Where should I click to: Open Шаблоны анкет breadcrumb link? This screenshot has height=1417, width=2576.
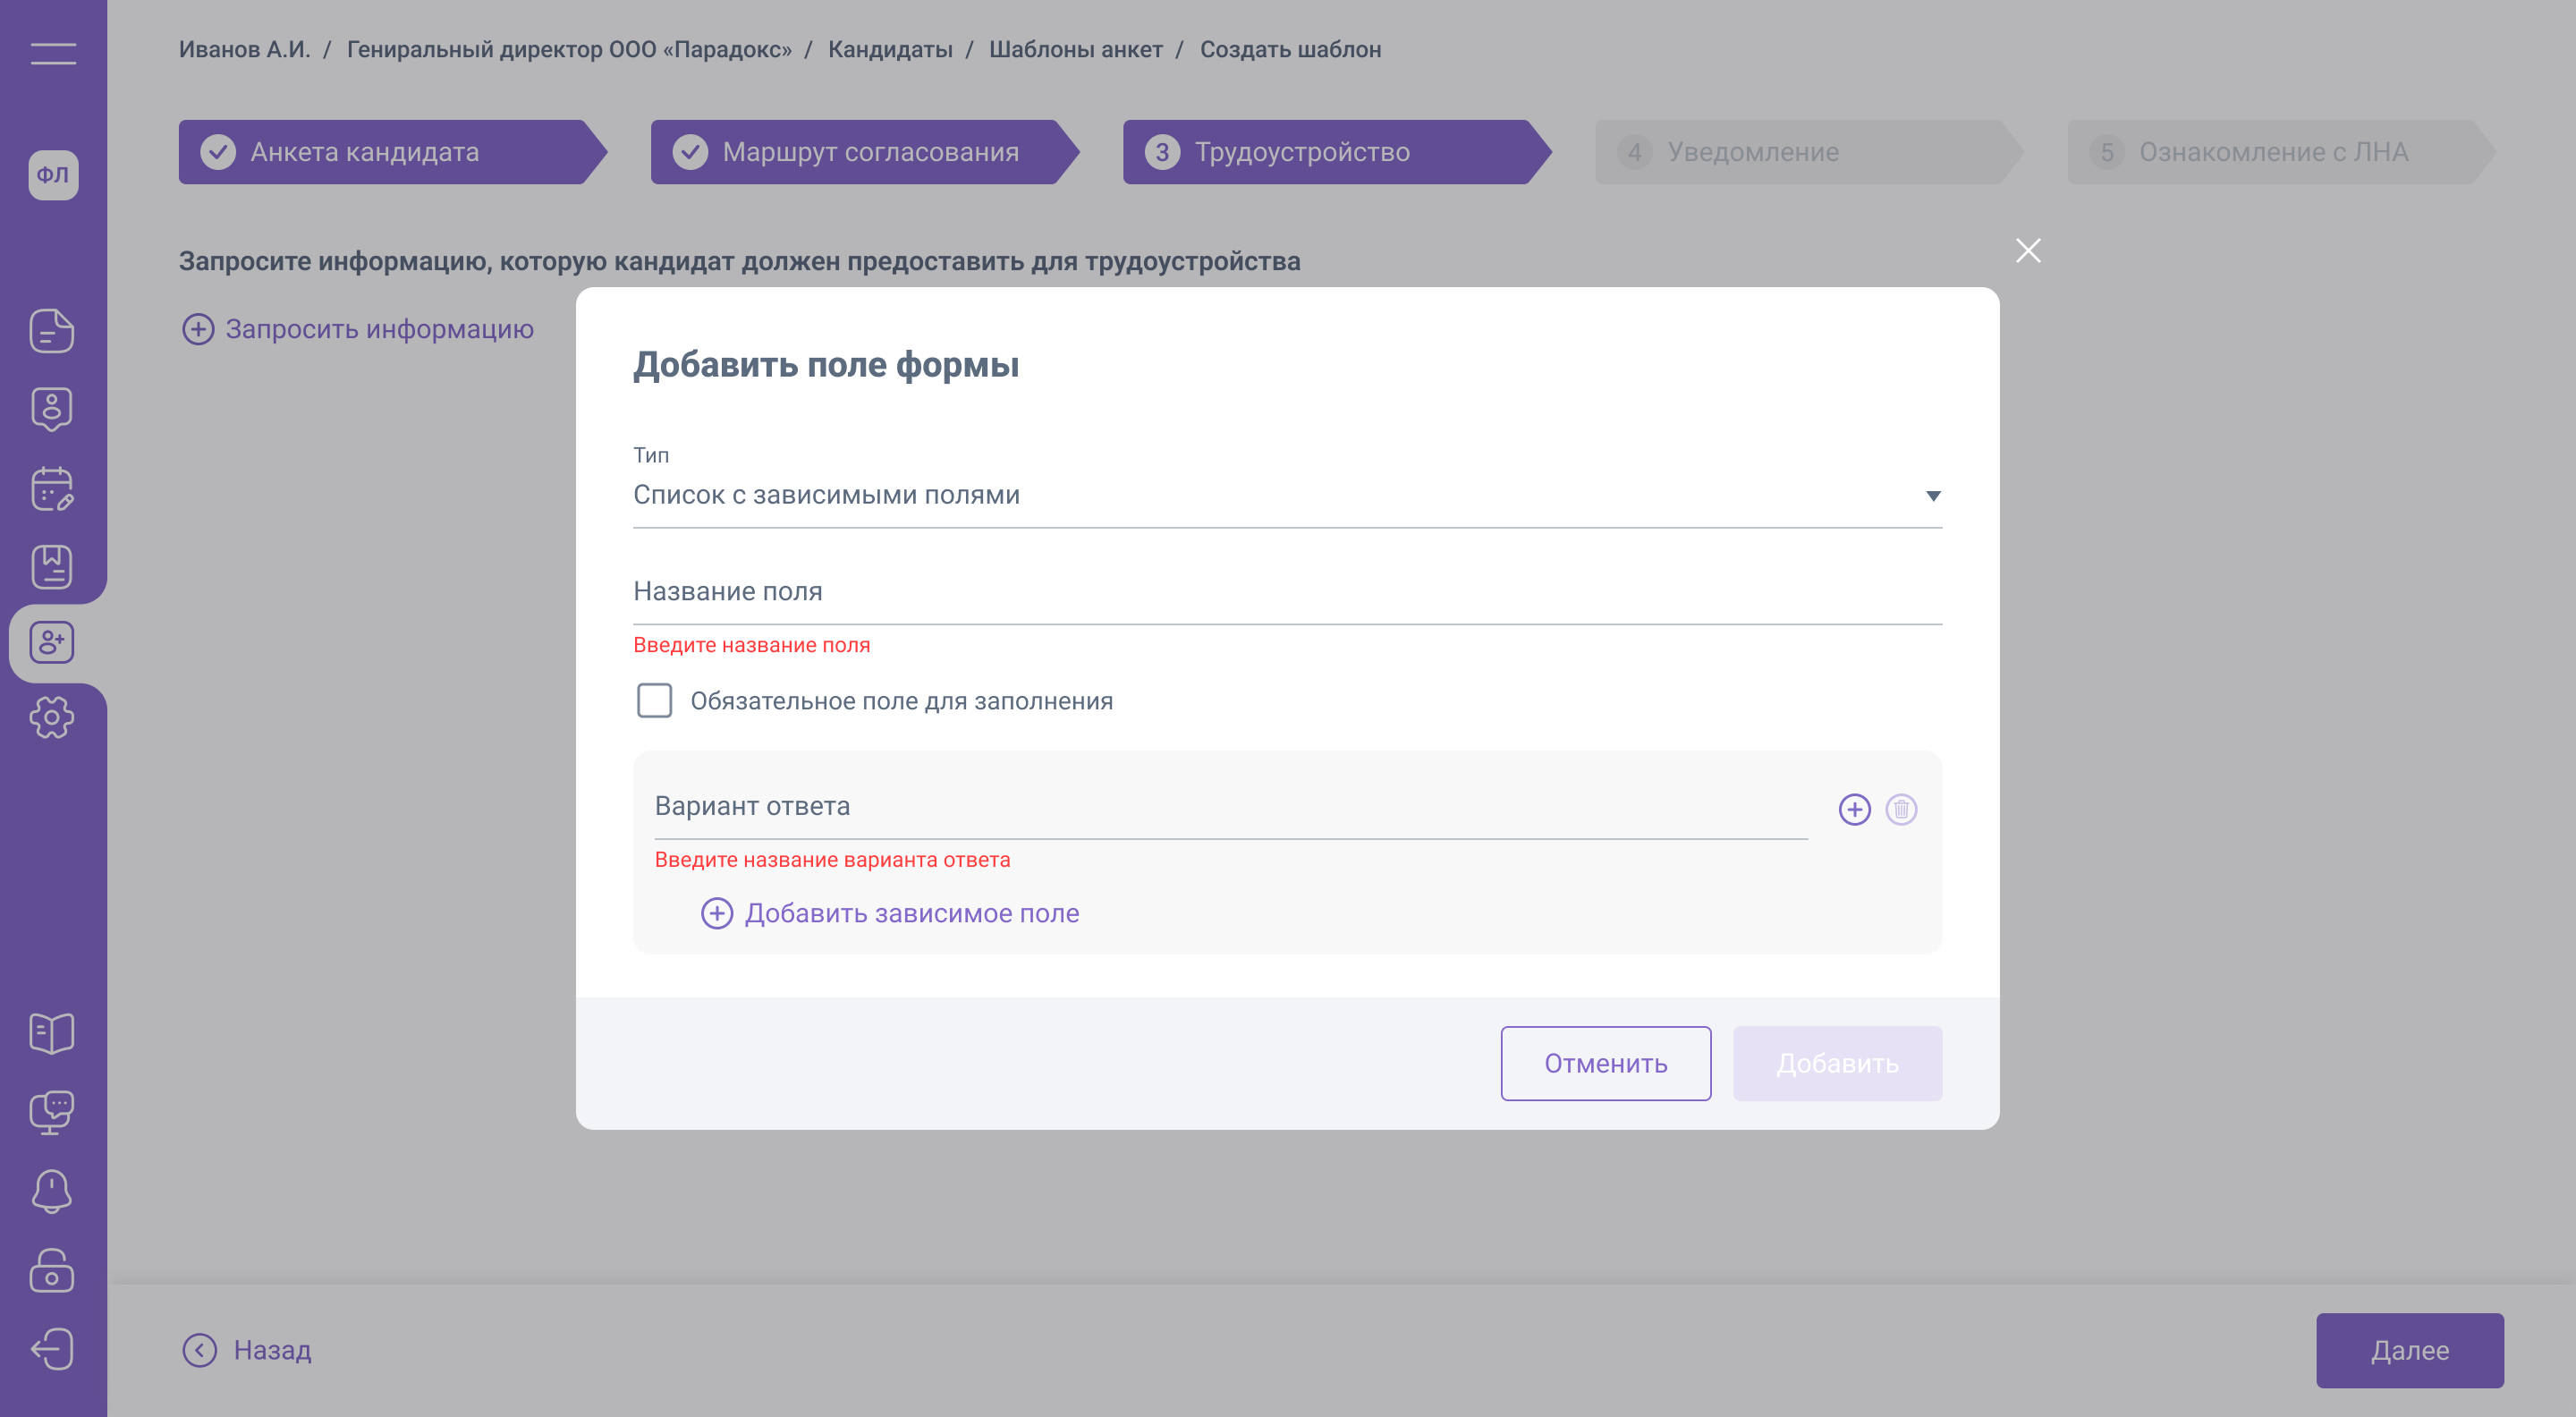tap(1075, 49)
